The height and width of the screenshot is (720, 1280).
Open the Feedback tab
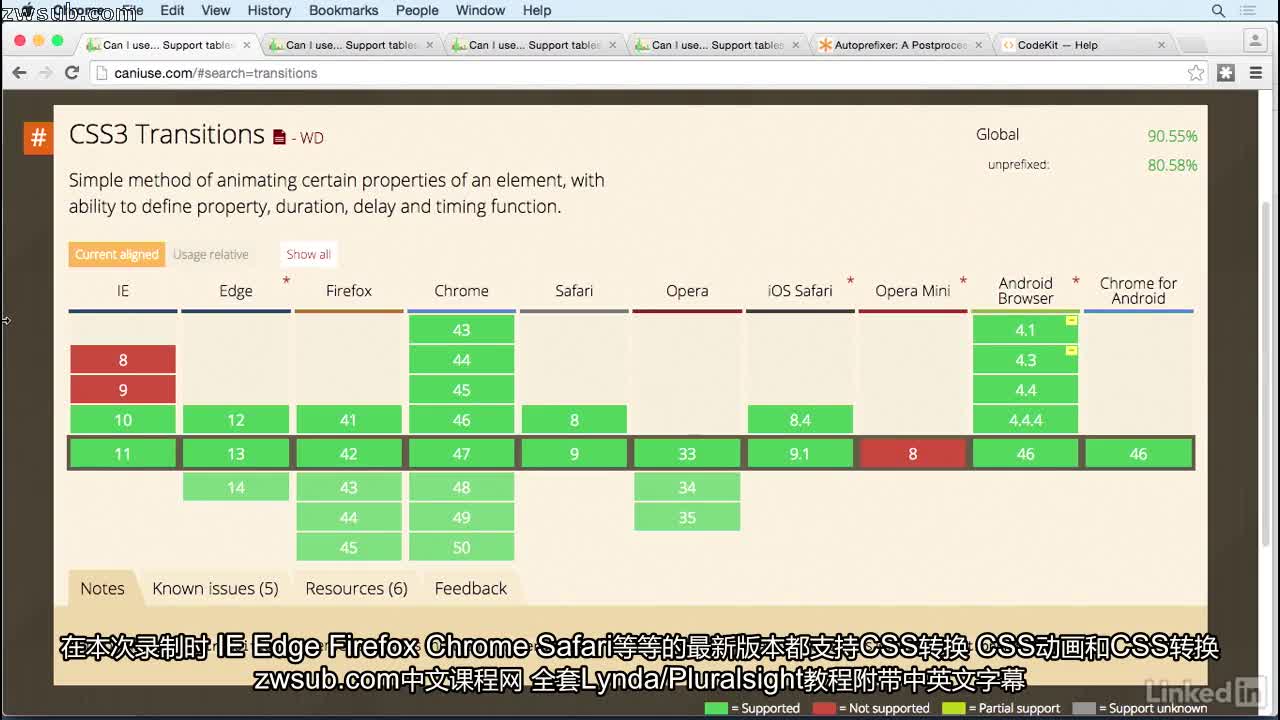tap(470, 588)
